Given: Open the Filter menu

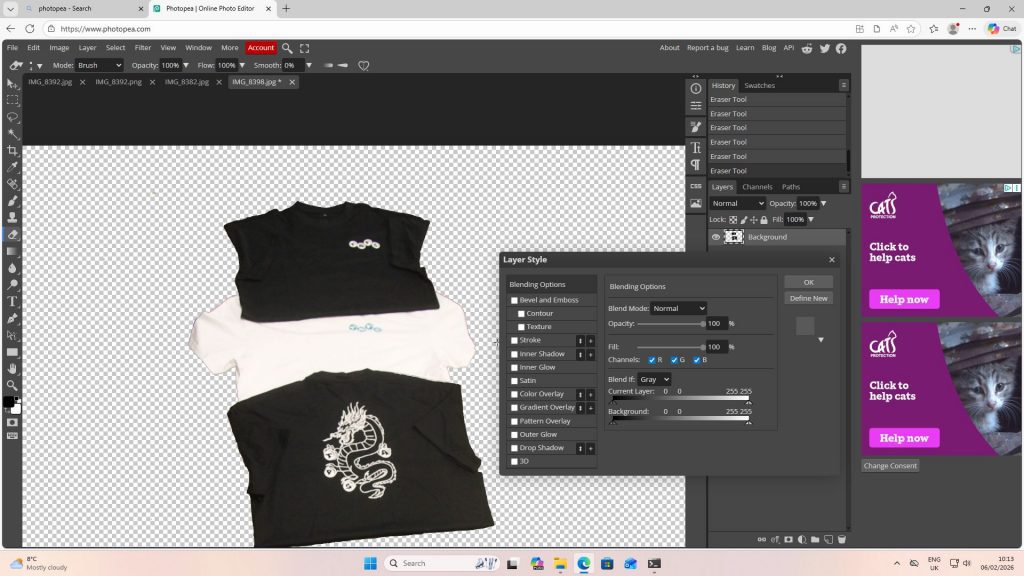Looking at the screenshot, I should pyautogui.click(x=143, y=47).
